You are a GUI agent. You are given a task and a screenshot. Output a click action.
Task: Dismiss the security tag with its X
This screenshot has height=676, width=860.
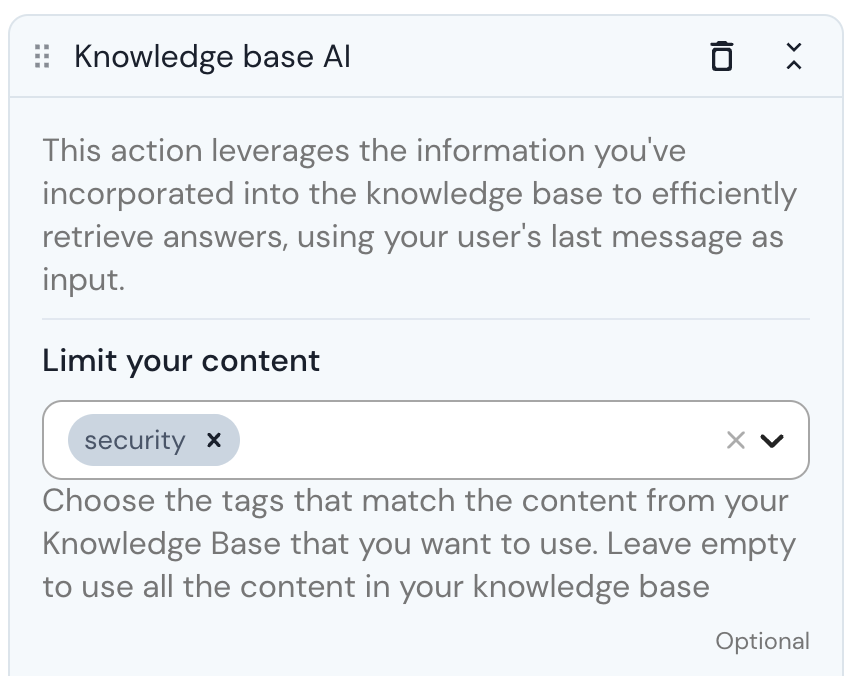coord(214,440)
